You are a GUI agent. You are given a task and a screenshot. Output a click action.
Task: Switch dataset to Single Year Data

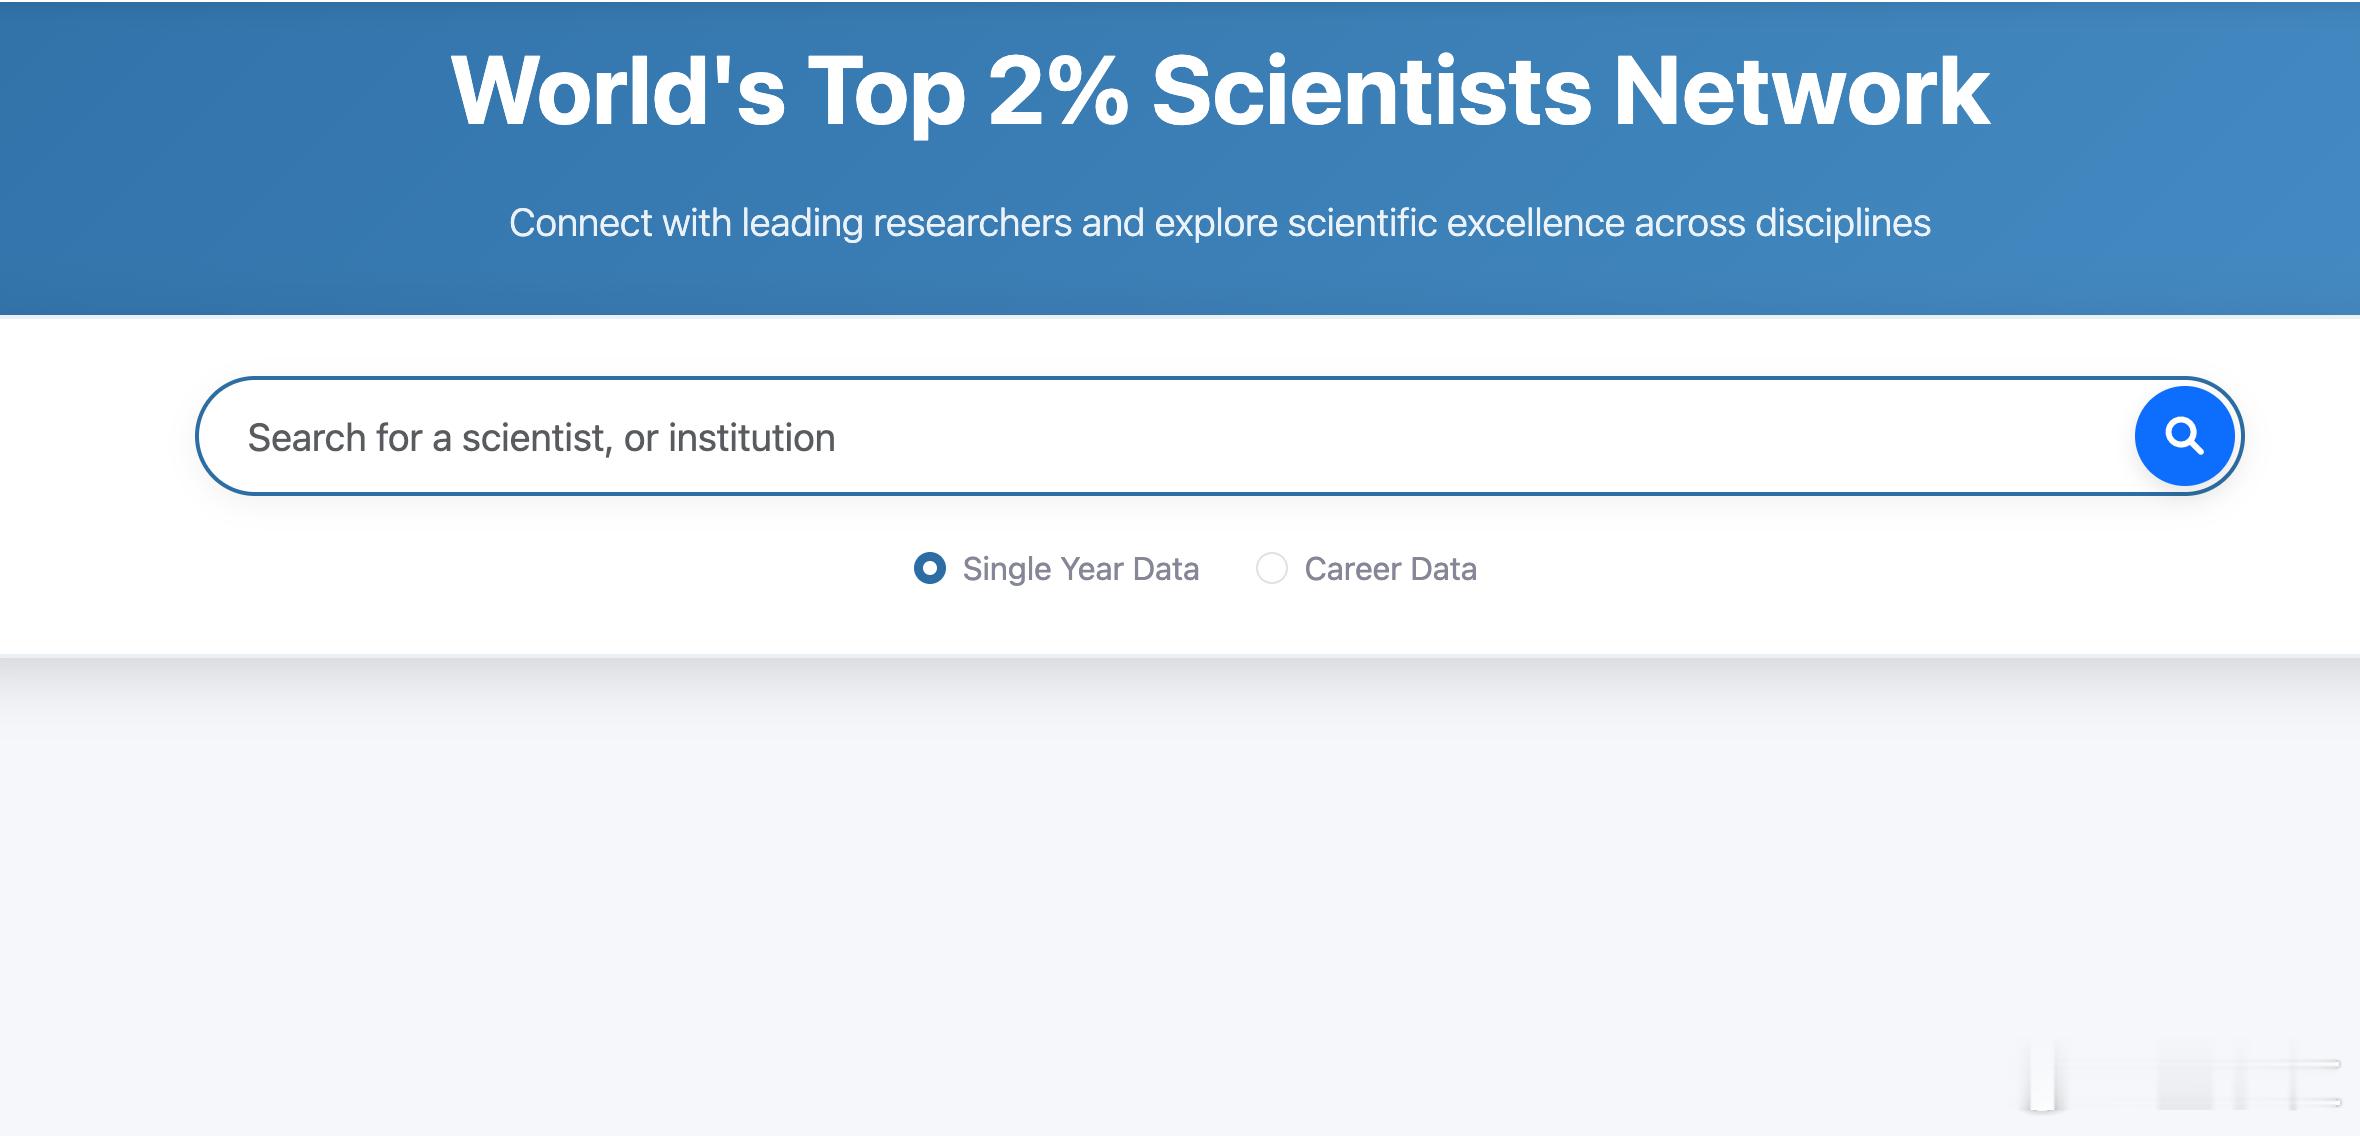[x=930, y=569]
